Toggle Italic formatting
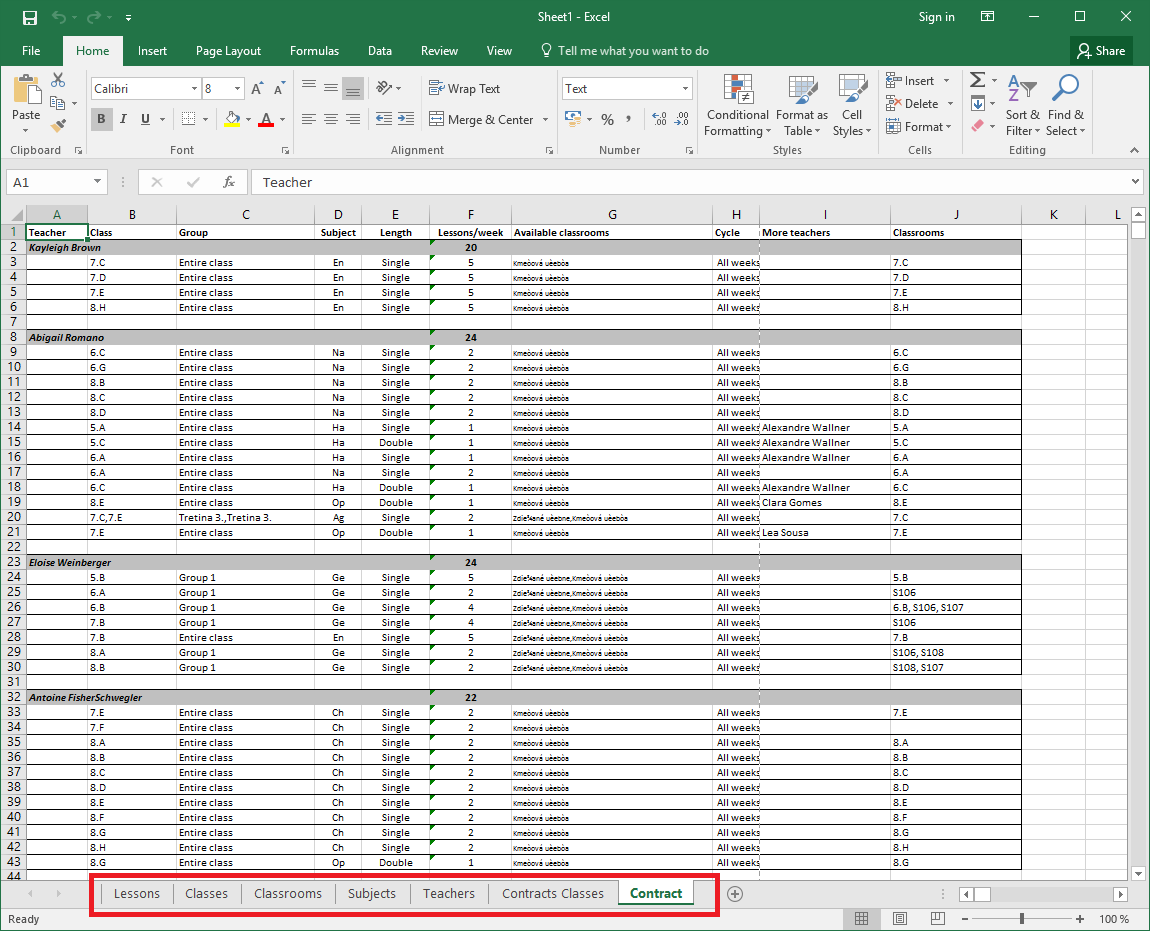The width and height of the screenshot is (1150, 931). tap(123, 119)
